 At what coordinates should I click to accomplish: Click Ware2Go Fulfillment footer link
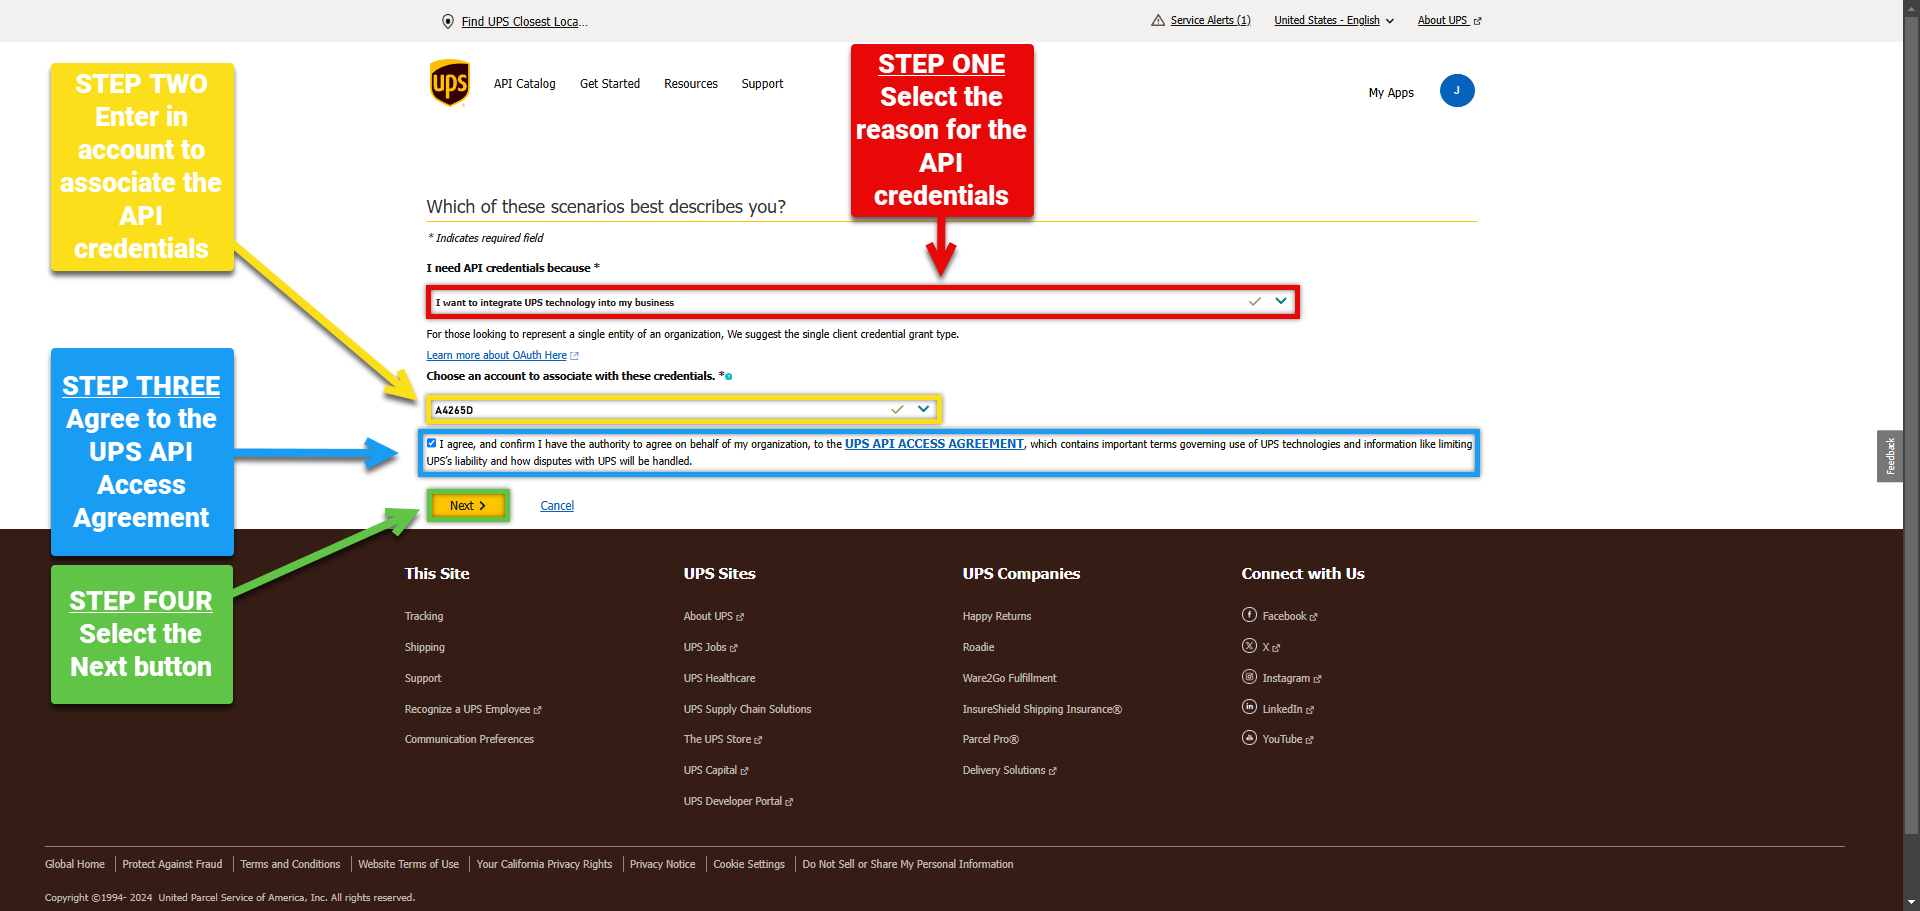[1009, 678]
